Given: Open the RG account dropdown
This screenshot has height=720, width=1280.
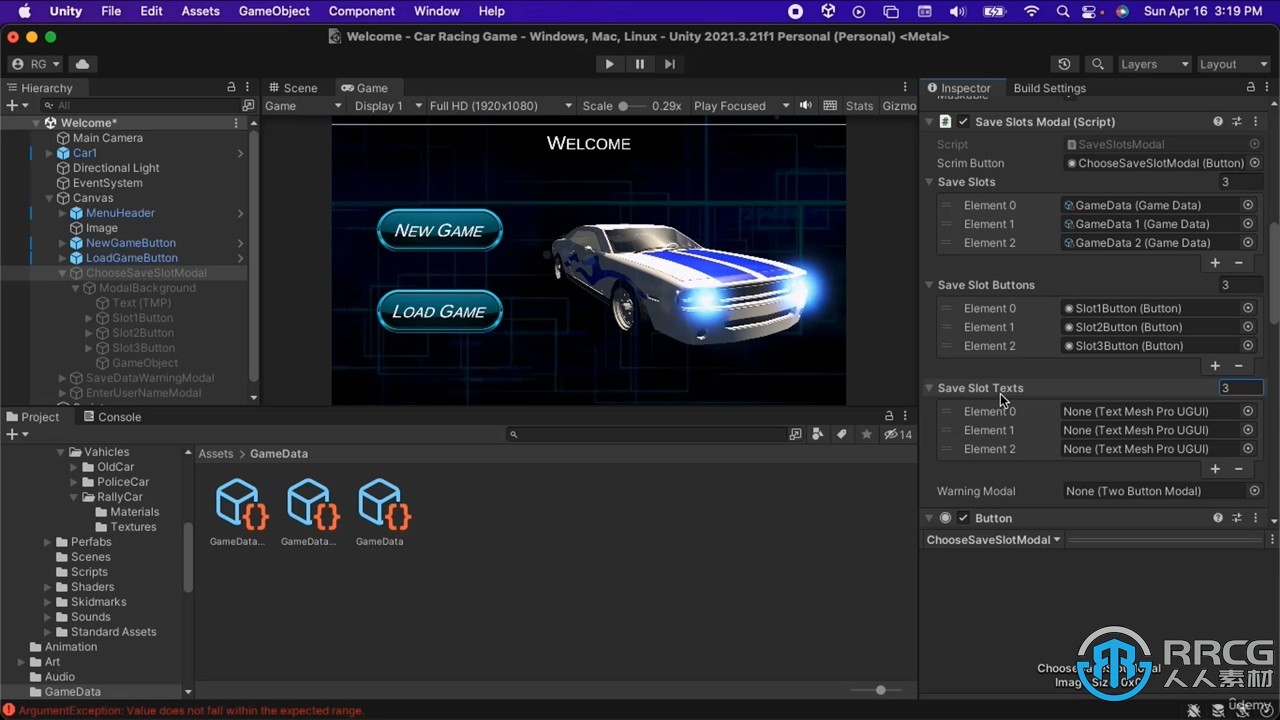Looking at the screenshot, I should (x=35, y=64).
